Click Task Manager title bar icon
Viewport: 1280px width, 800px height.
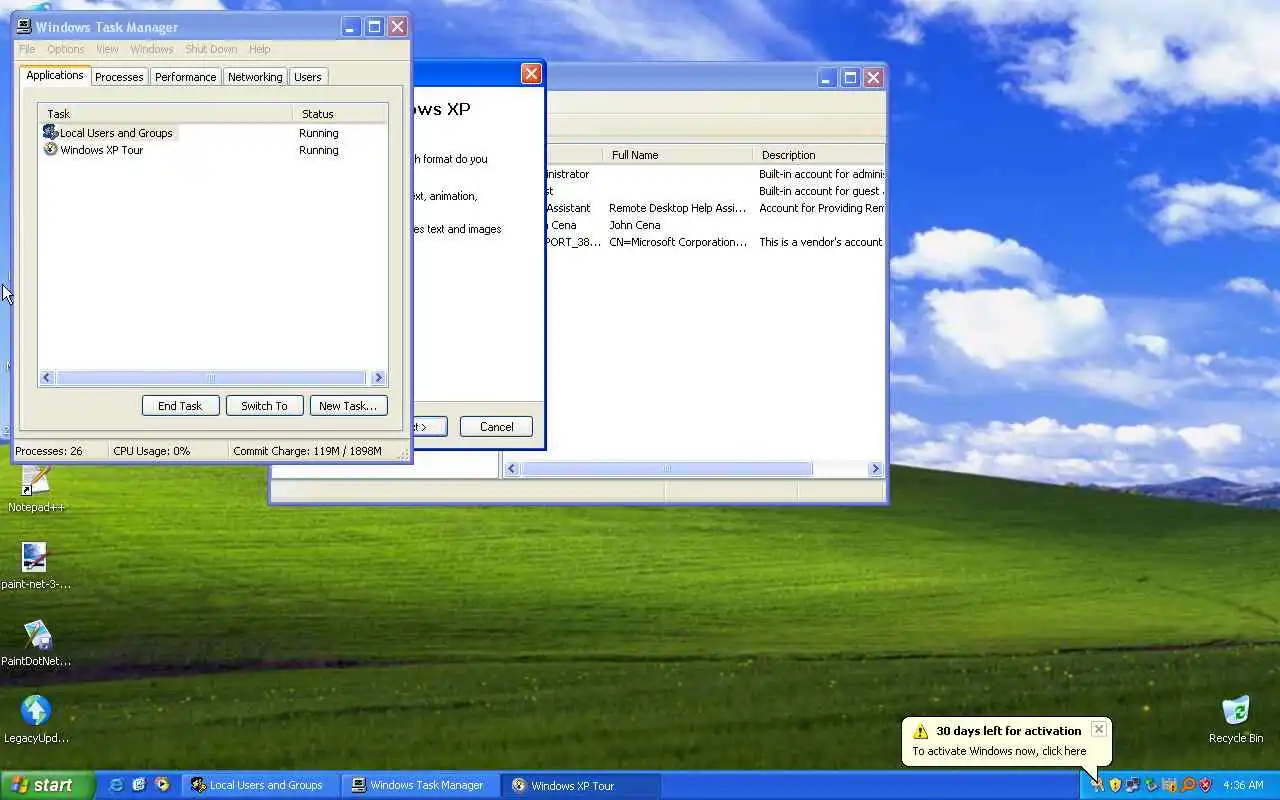point(24,27)
